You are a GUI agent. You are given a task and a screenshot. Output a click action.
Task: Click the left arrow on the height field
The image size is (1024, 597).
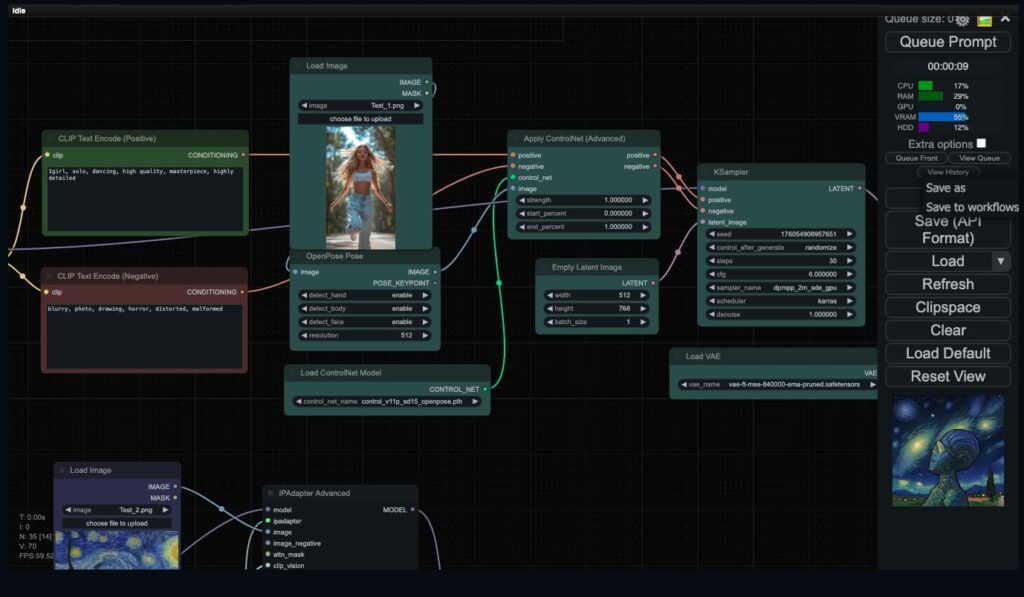pos(550,308)
